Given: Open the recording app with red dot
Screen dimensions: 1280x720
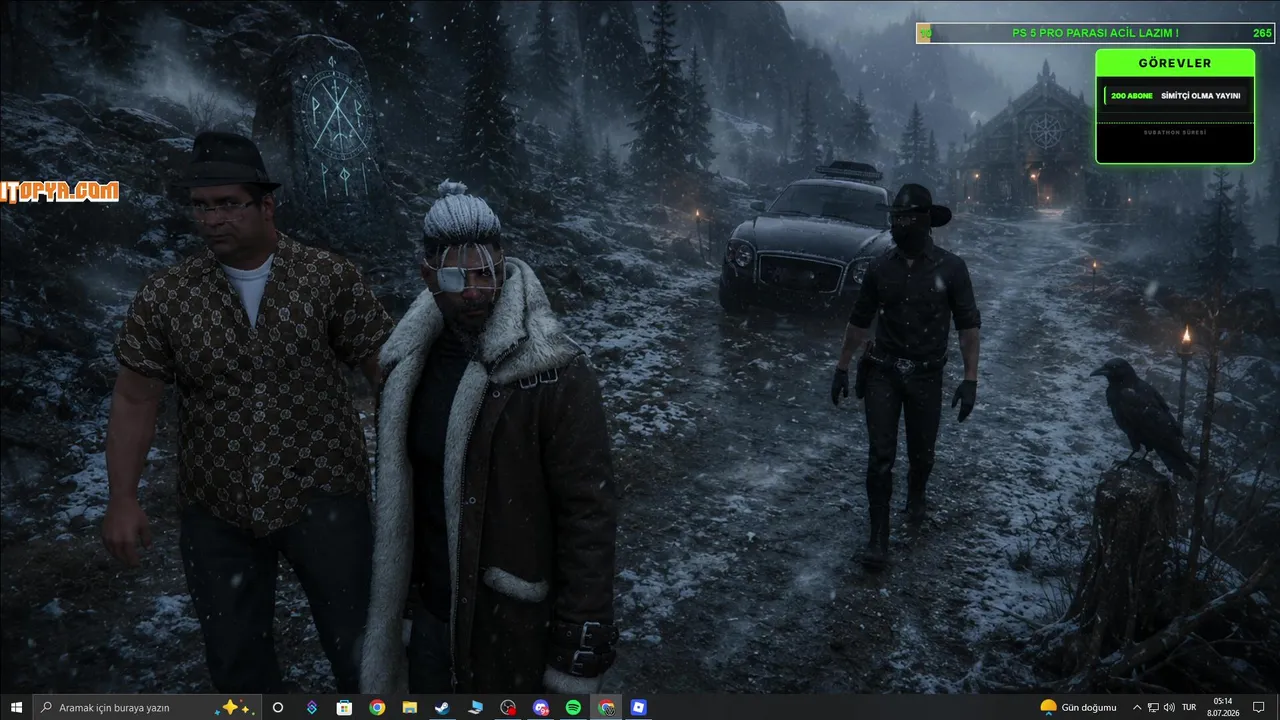Looking at the screenshot, I should coord(508,707).
